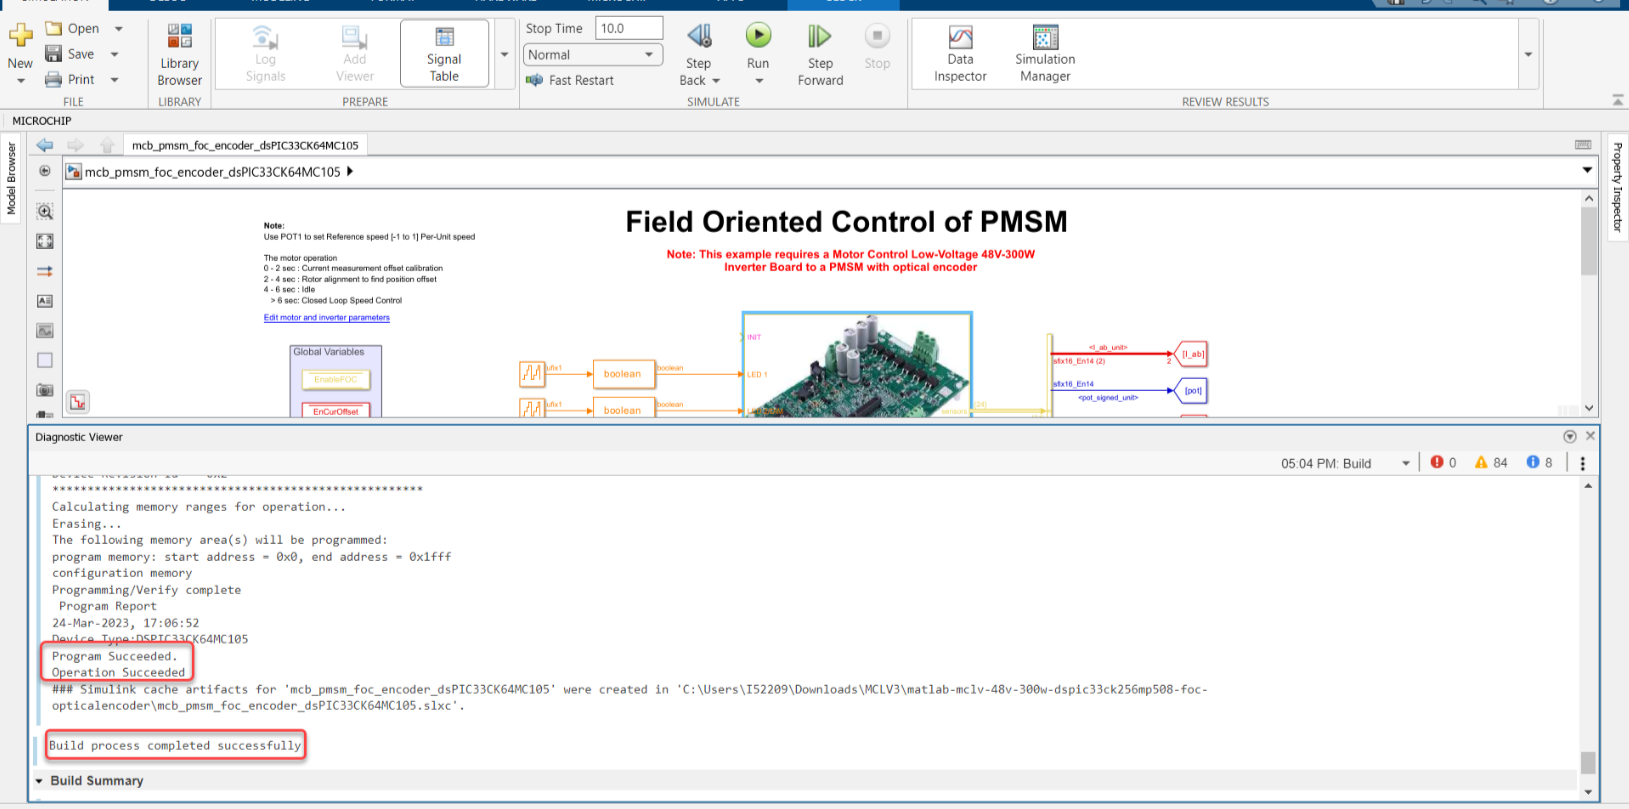1629x809 pixels.
Task: Click the Print icon
Action: click(54, 79)
